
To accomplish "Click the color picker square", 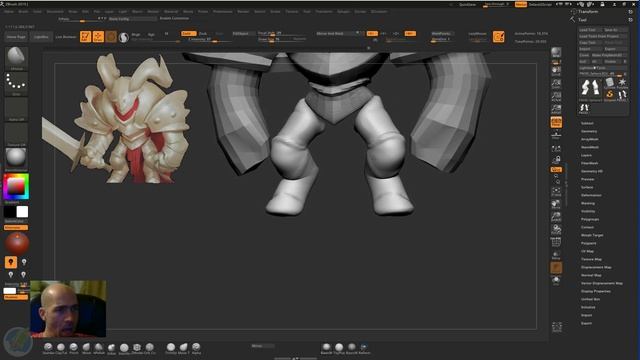I will pyautogui.click(x=16, y=186).
